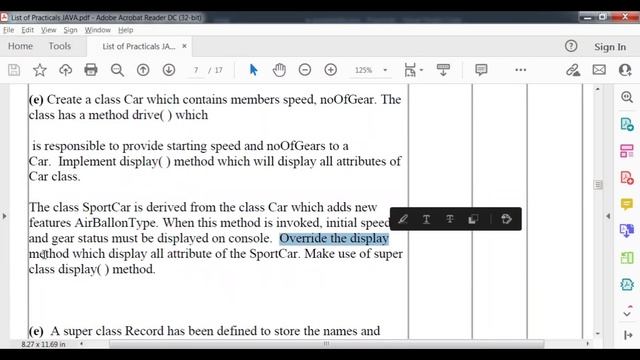Show more tools via three dots
This screenshot has width=640, height=360.
point(520,70)
